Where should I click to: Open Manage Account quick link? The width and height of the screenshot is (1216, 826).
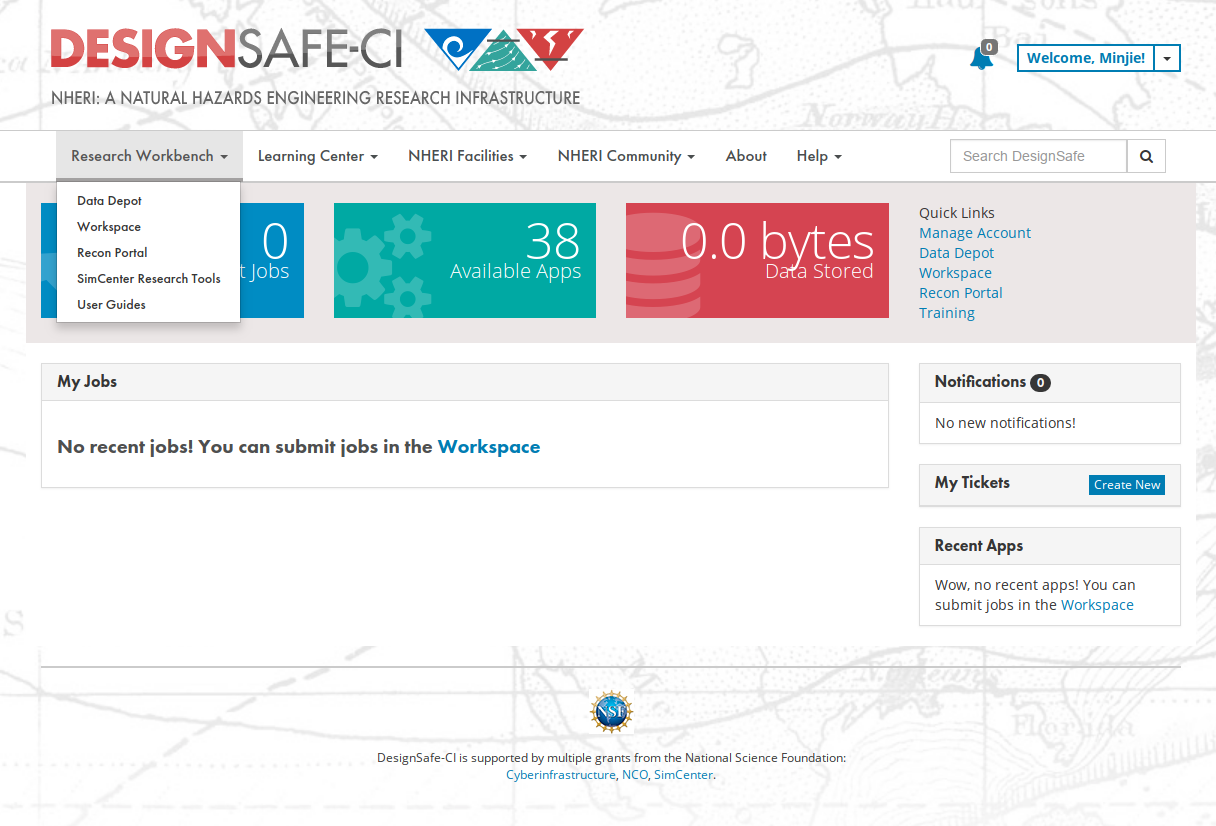coord(975,233)
